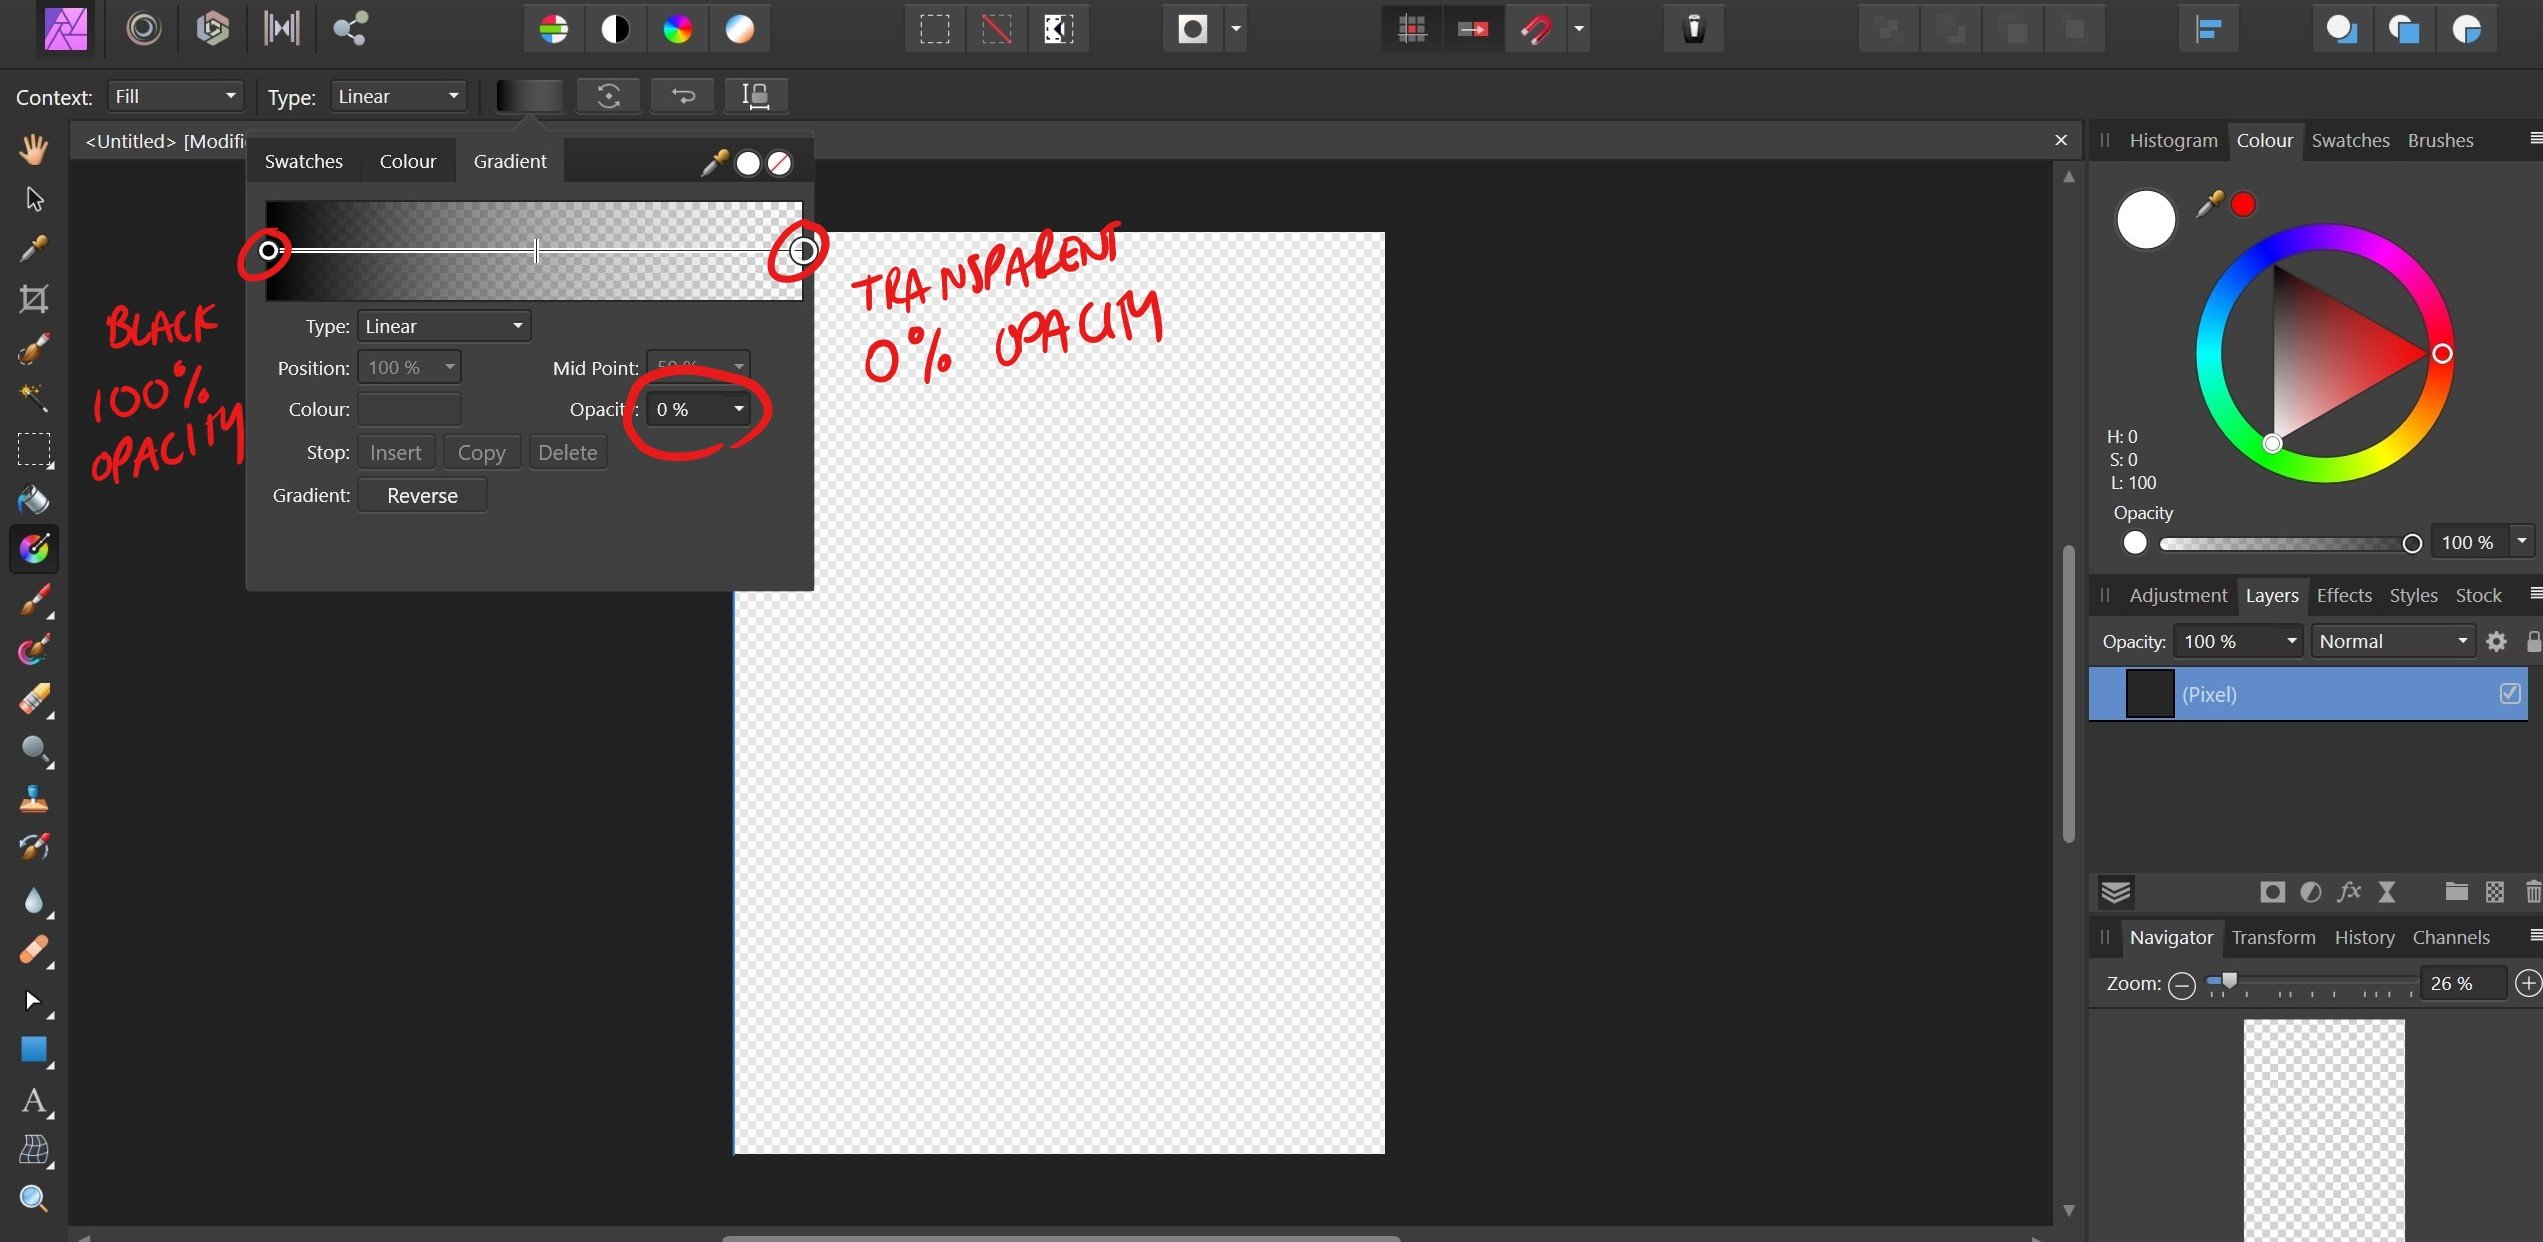Click the Navigator zoom percentage field
This screenshot has width=2543, height=1242.
[2460, 983]
